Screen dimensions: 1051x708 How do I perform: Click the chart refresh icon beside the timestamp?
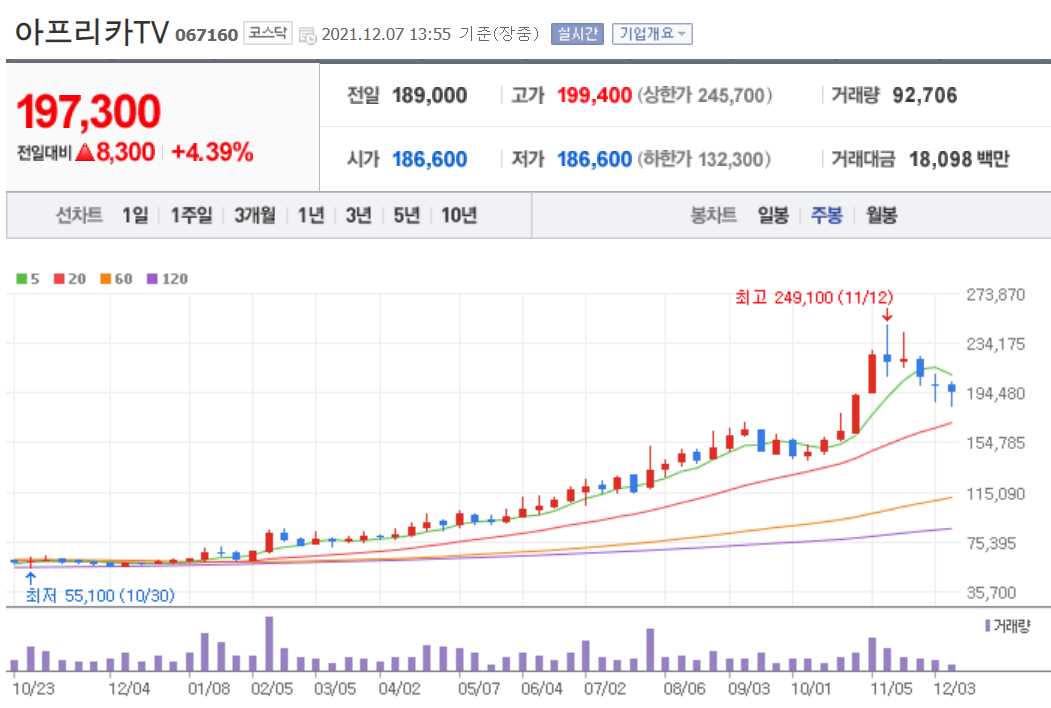coord(308,33)
